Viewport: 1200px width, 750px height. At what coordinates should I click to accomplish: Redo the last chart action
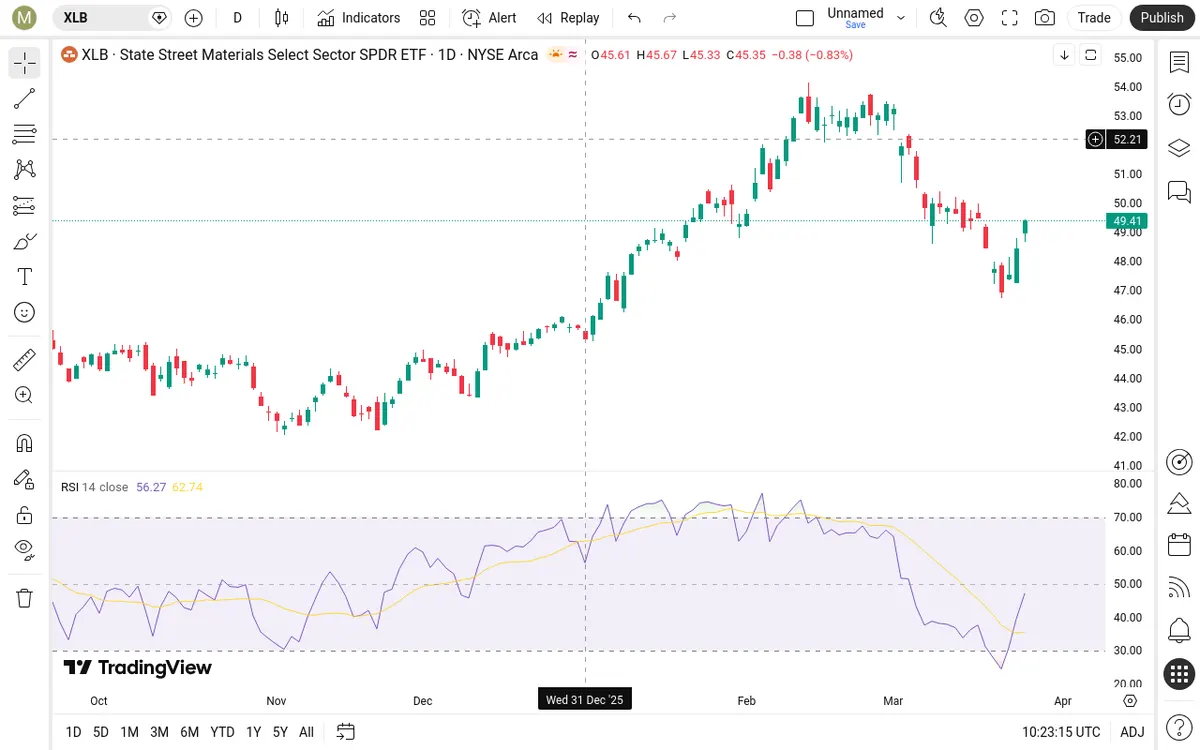(670, 18)
